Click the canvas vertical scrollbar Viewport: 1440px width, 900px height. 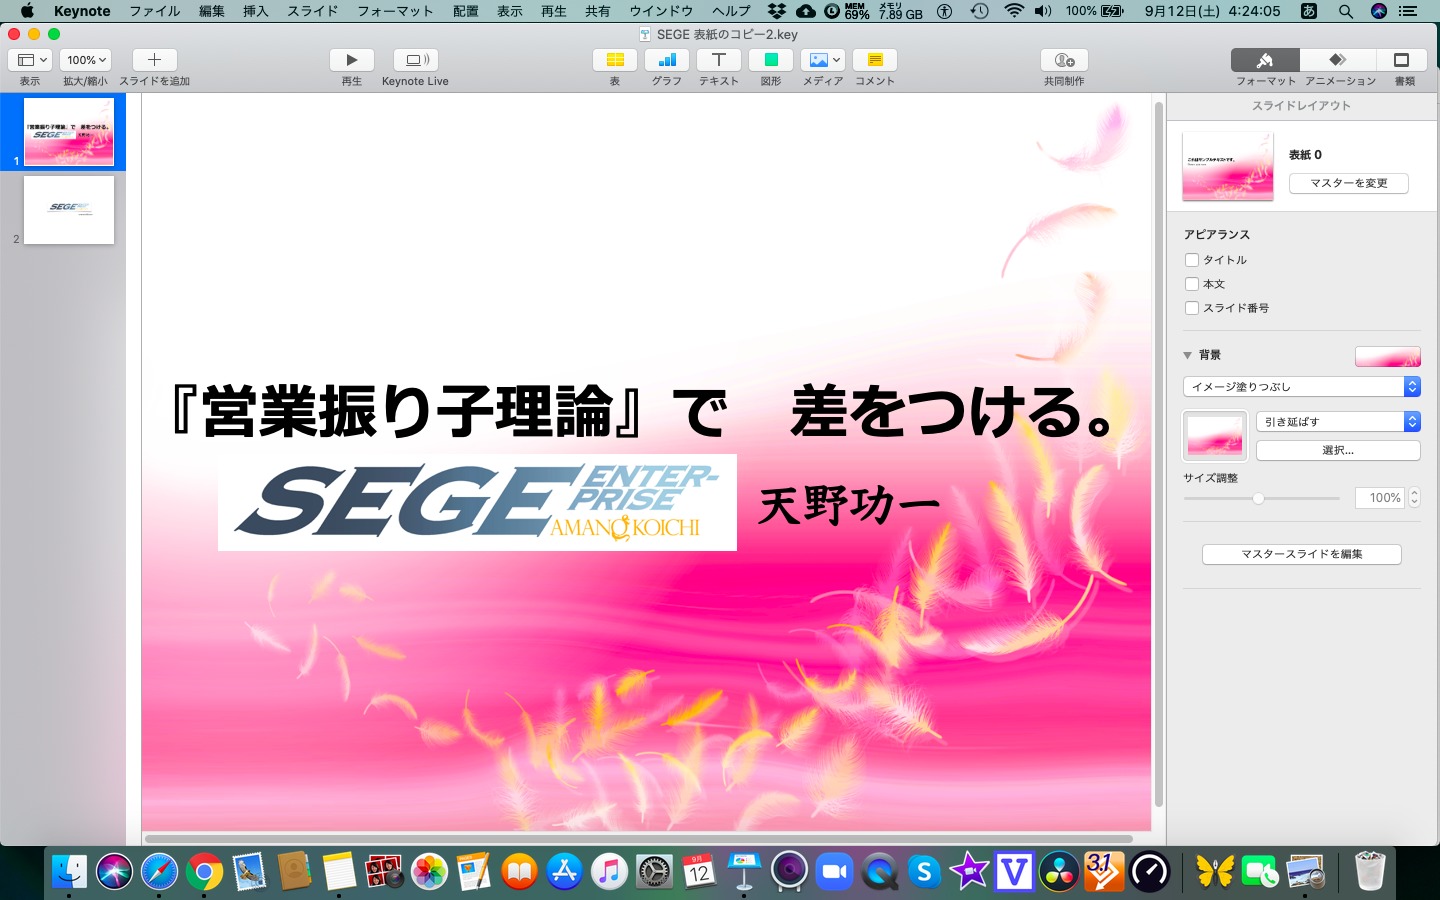pyautogui.click(x=1159, y=455)
